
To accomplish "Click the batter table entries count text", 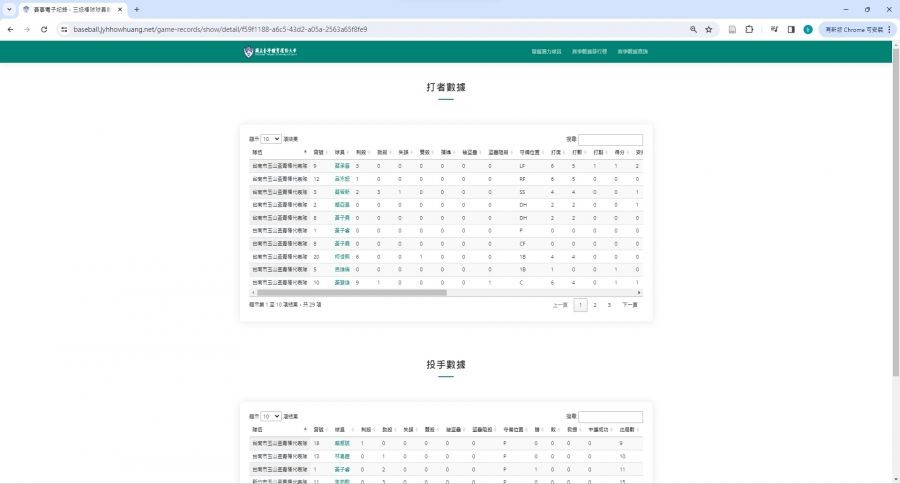I will pos(285,305).
